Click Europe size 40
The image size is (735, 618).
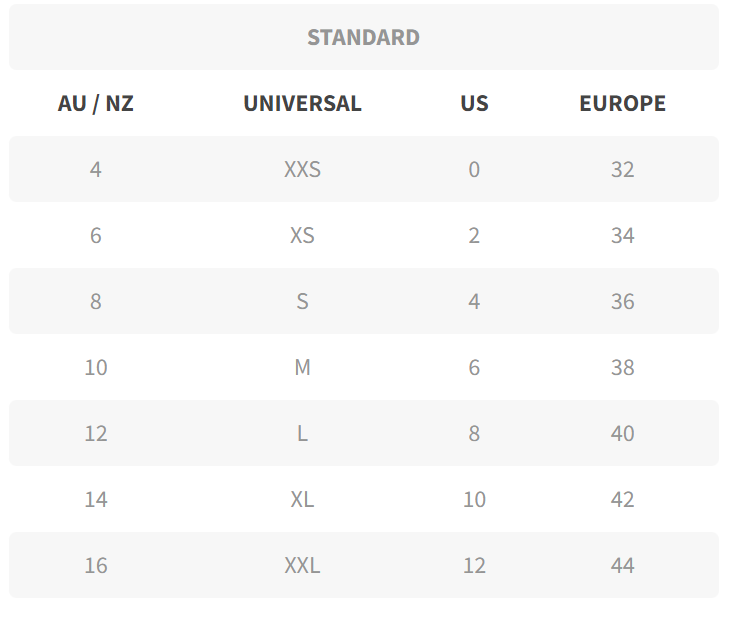[x=622, y=433]
